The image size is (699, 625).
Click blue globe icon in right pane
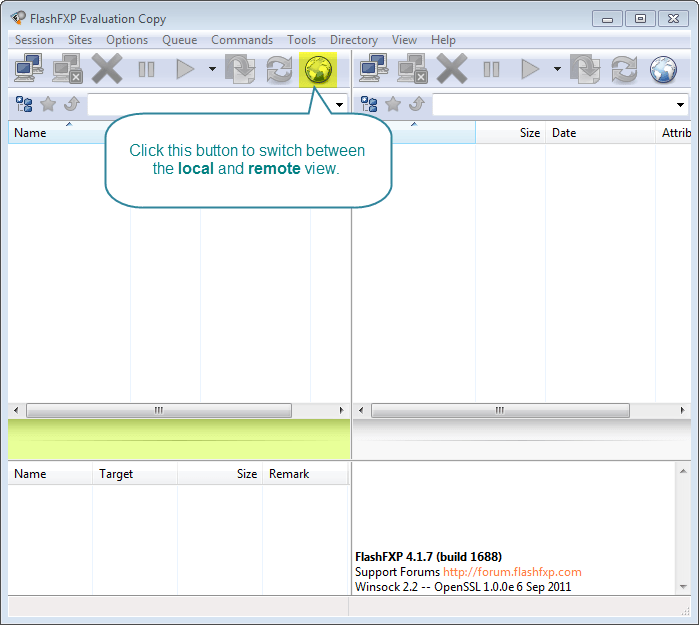click(x=663, y=70)
